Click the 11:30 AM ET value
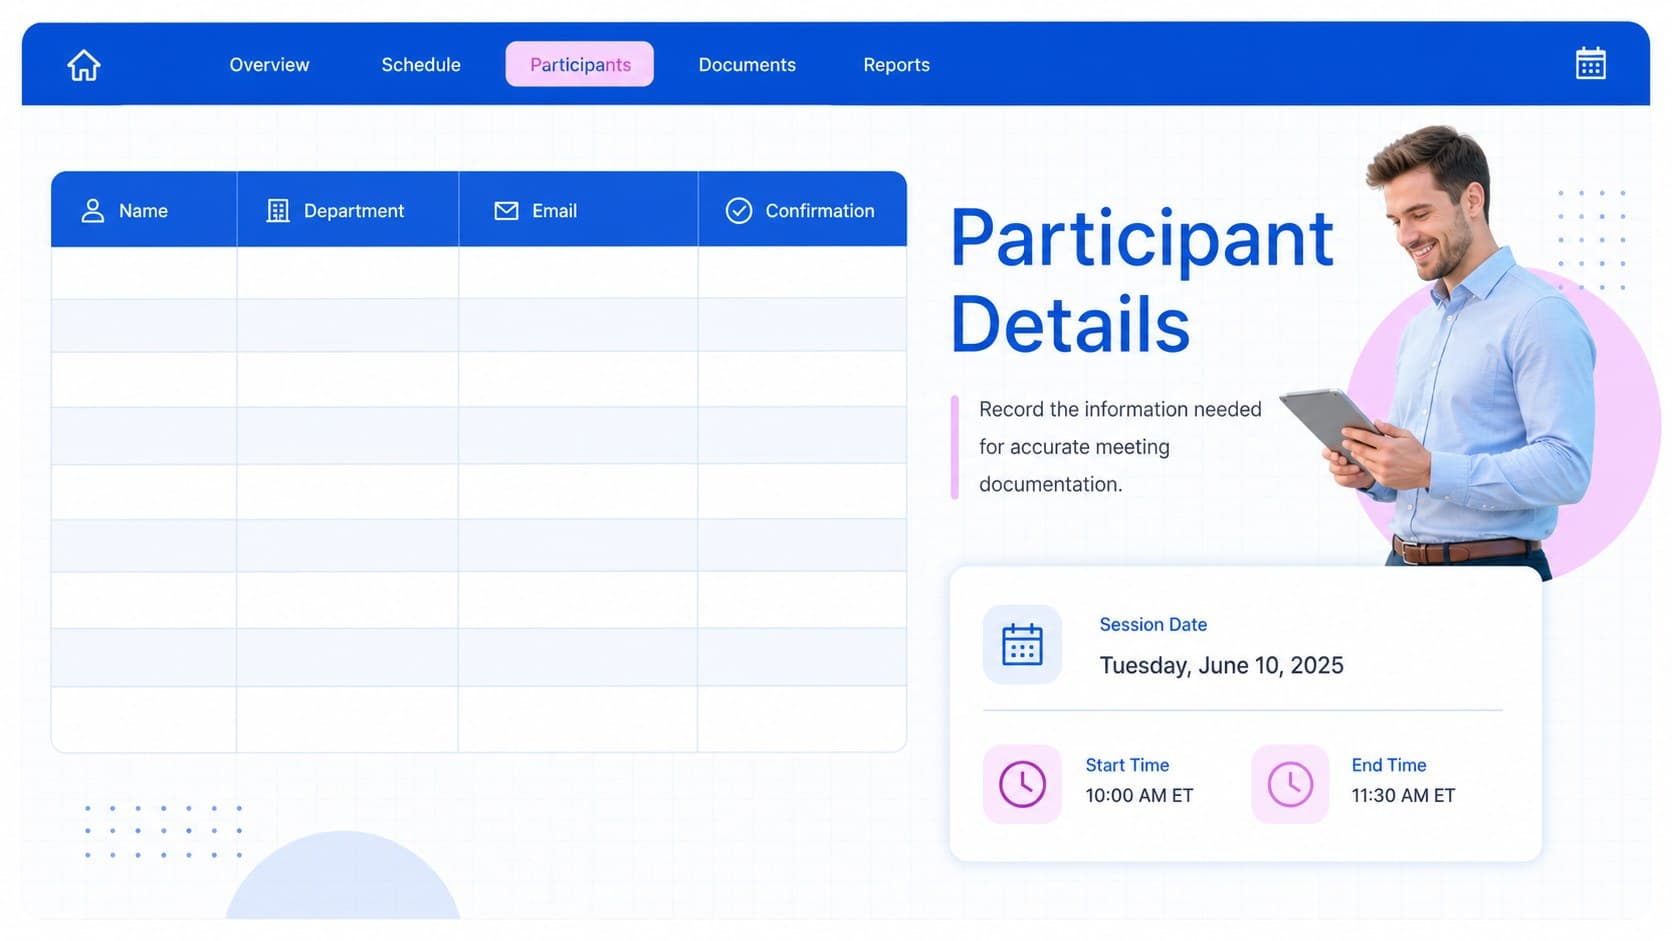This screenshot has width=1672, height=941. click(1403, 796)
